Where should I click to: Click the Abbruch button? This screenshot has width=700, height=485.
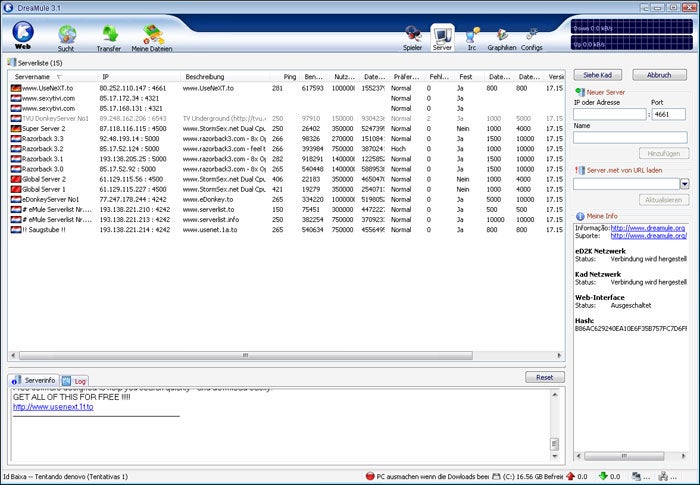[x=659, y=75]
